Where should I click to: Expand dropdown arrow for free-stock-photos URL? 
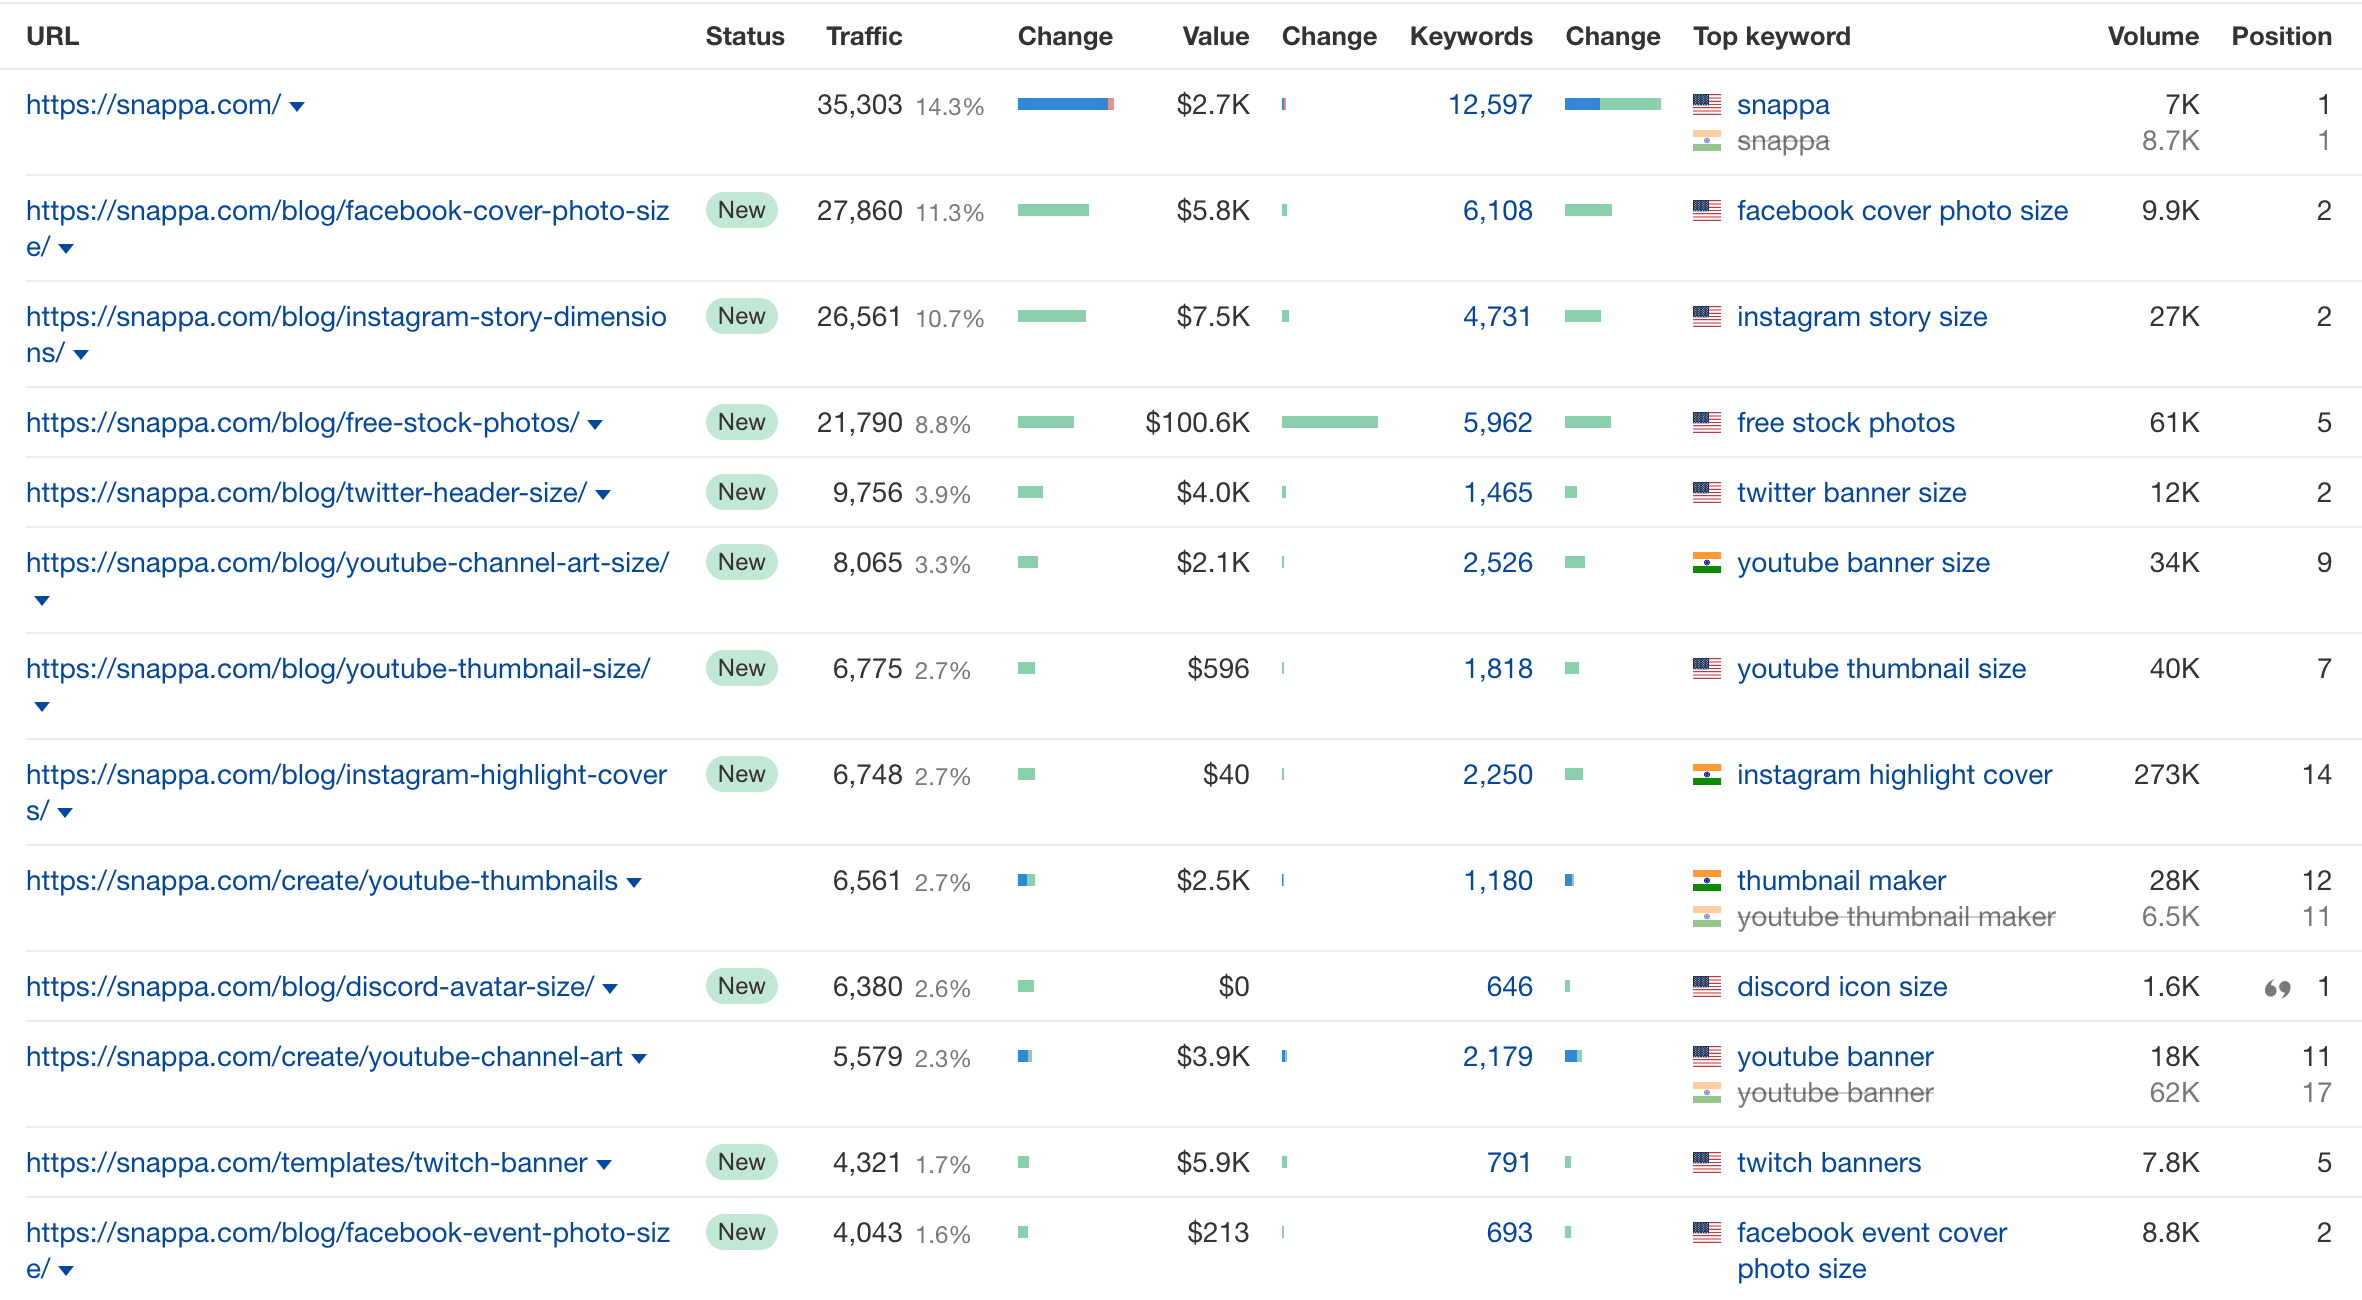pos(595,425)
